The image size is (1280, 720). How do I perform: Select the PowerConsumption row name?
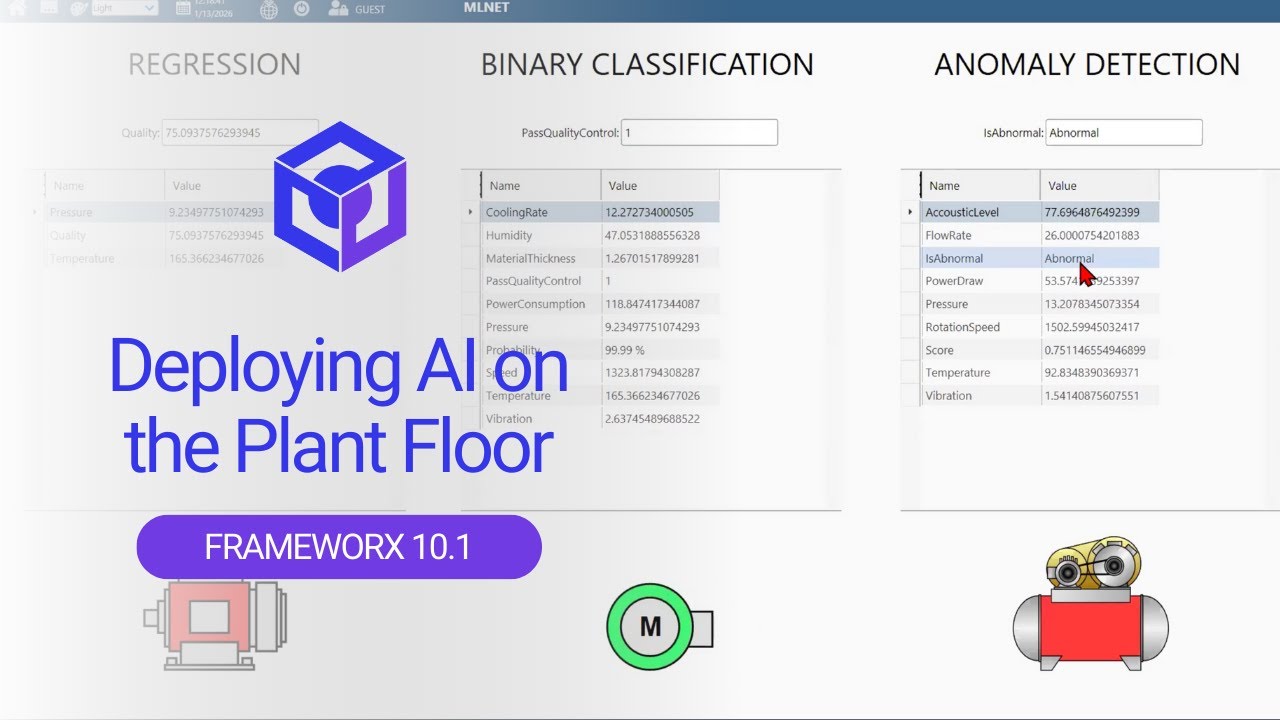[x=535, y=304]
